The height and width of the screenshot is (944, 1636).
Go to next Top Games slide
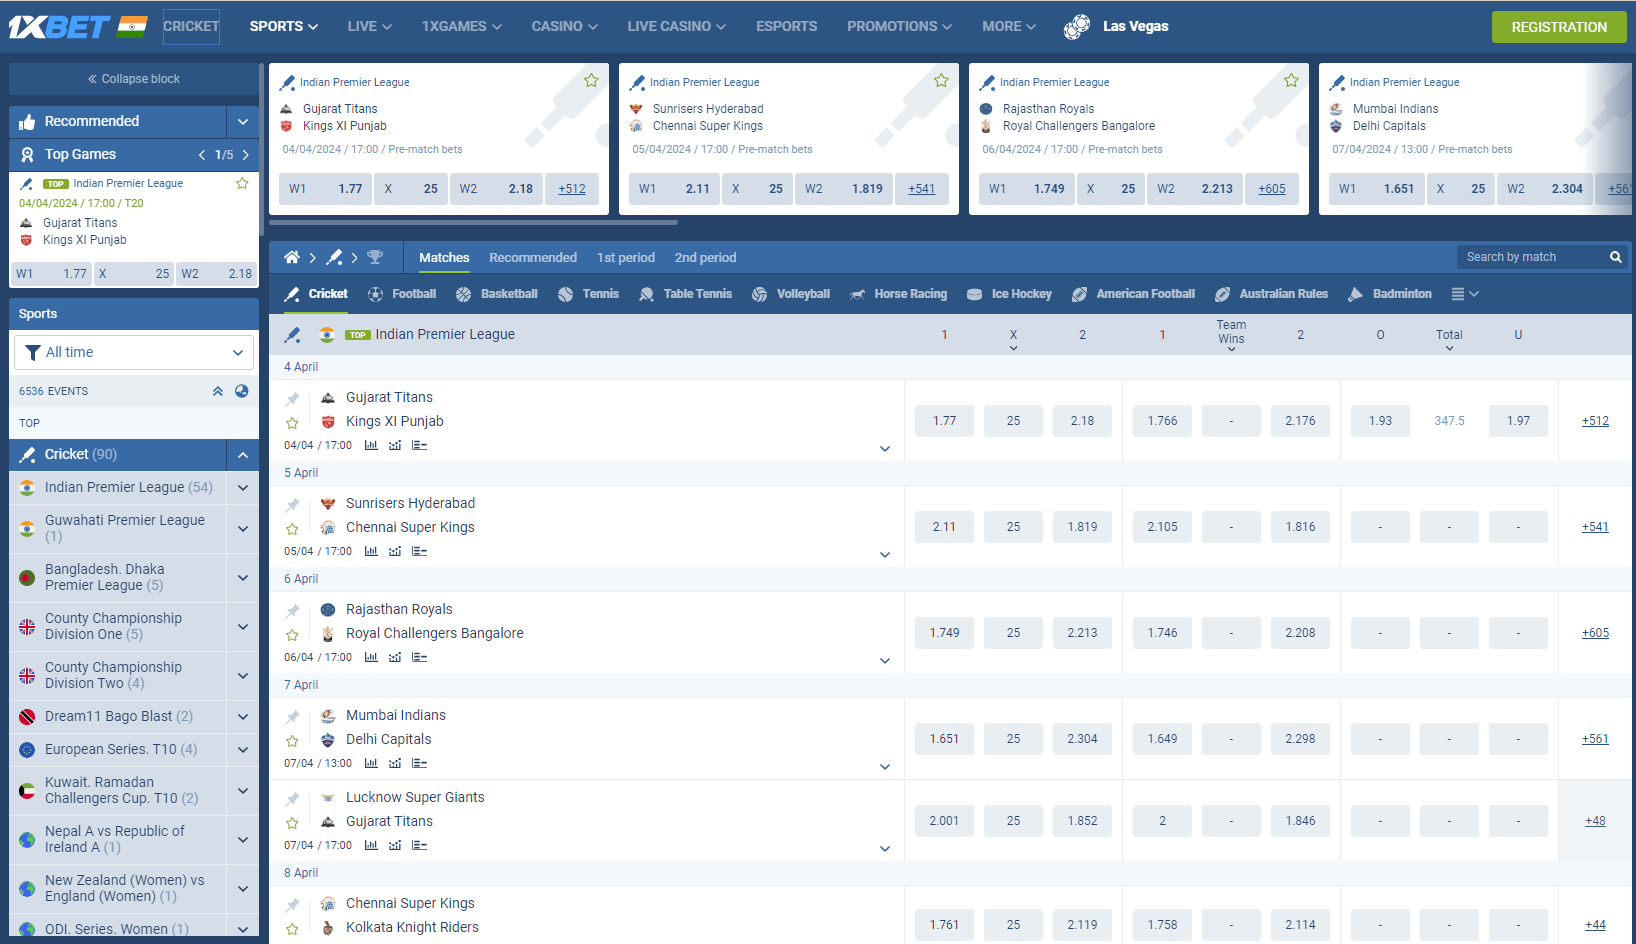(x=245, y=155)
